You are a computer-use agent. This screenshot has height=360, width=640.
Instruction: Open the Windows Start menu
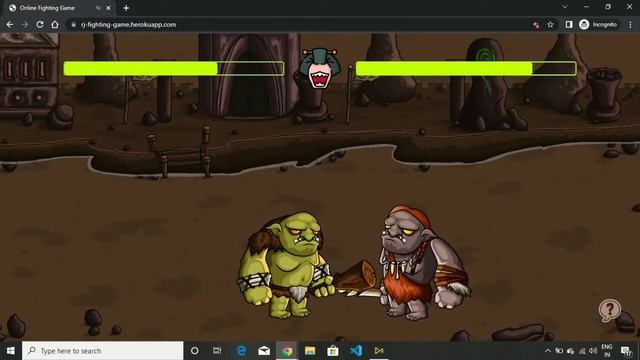point(11,351)
